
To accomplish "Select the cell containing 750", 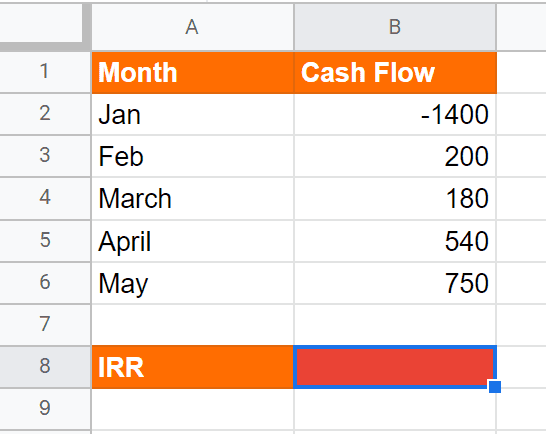I will [395, 283].
